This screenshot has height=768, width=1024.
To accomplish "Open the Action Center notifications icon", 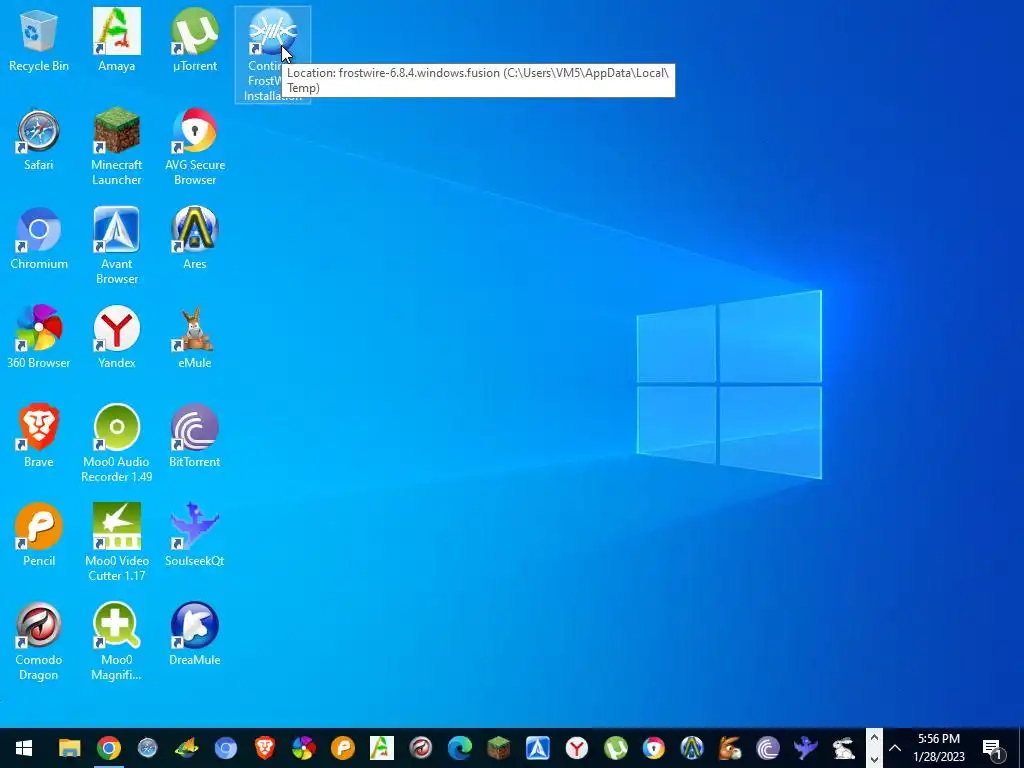I will (x=993, y=748).
